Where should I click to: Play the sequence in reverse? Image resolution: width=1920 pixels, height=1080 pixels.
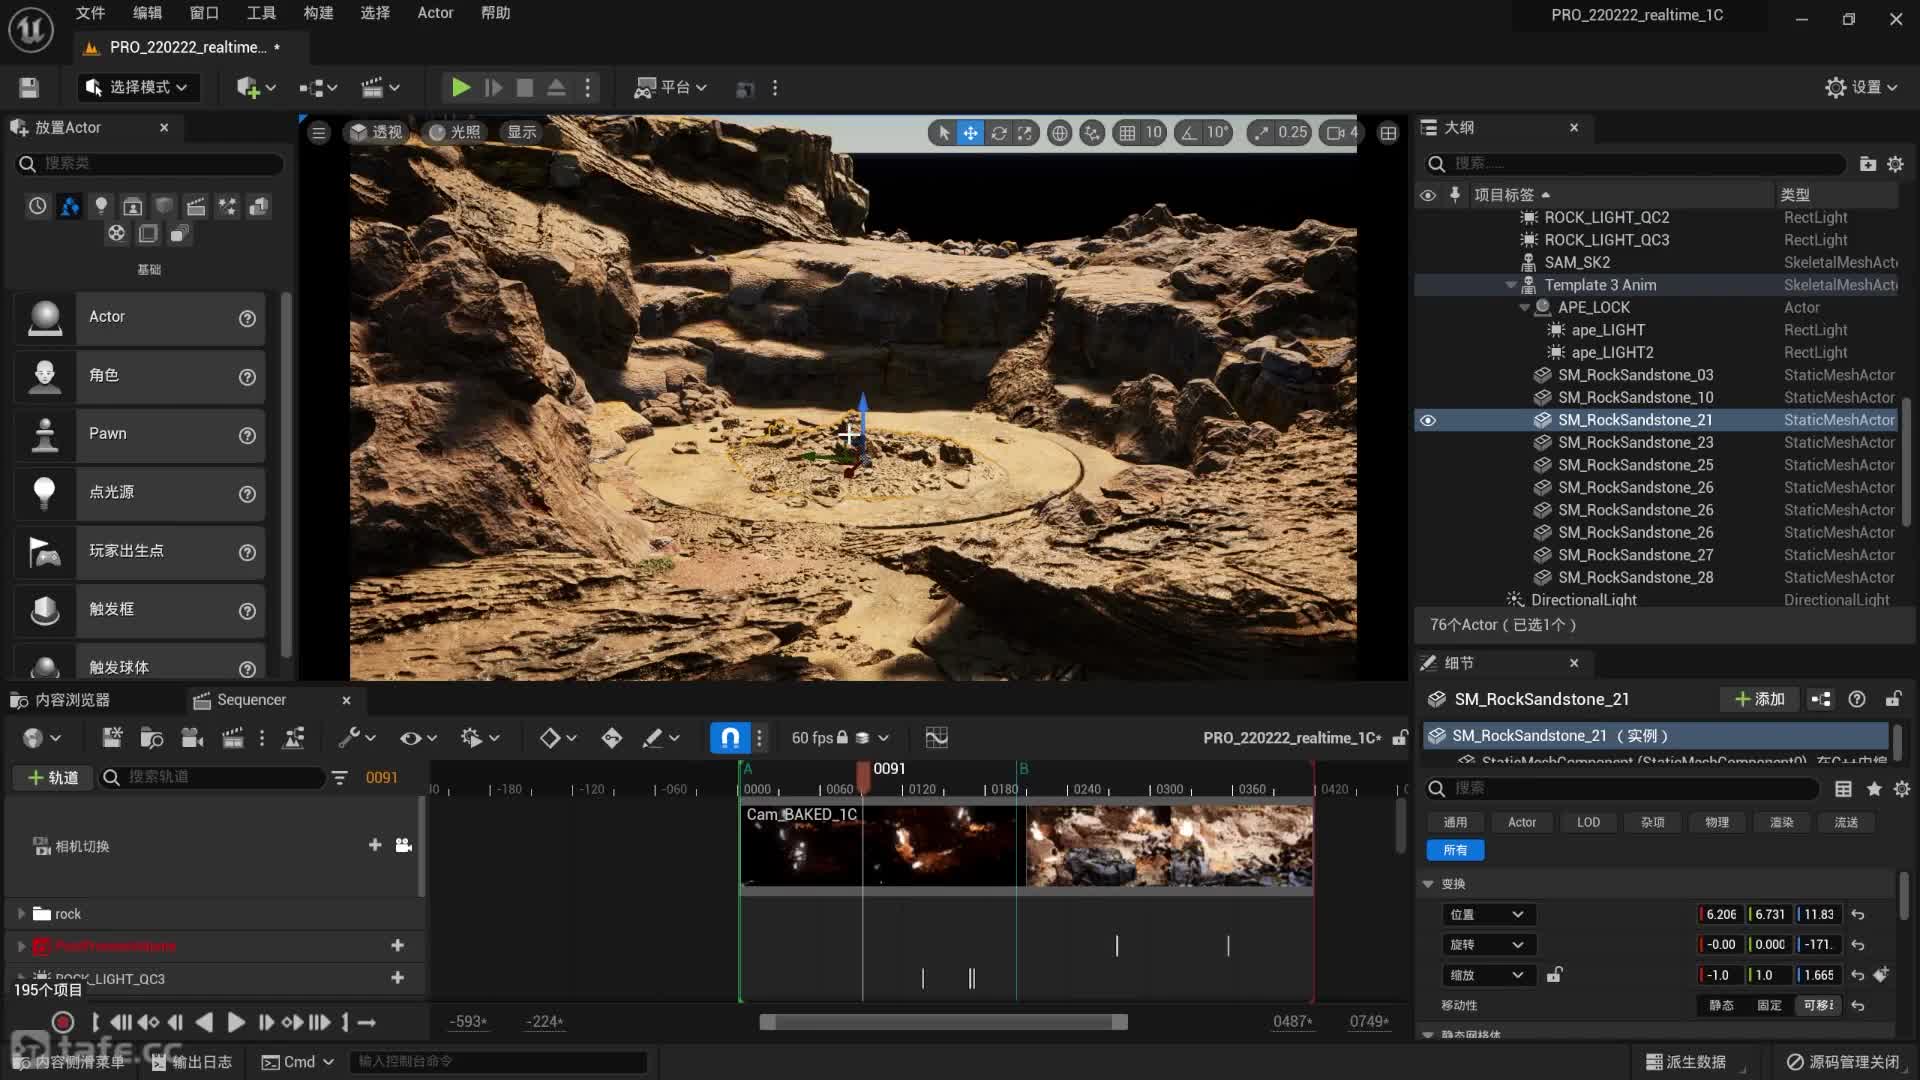(204, 1022)
